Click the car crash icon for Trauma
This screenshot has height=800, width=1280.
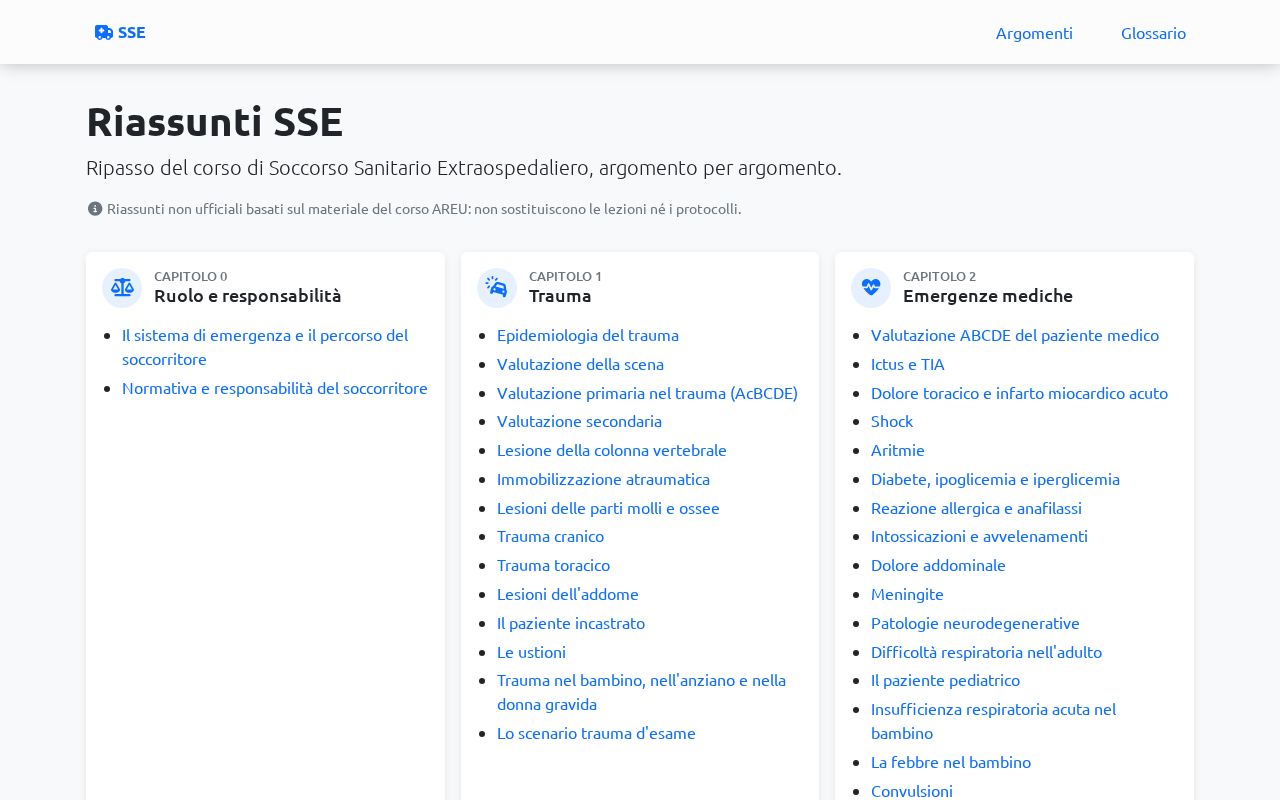(x=497, y=288)
